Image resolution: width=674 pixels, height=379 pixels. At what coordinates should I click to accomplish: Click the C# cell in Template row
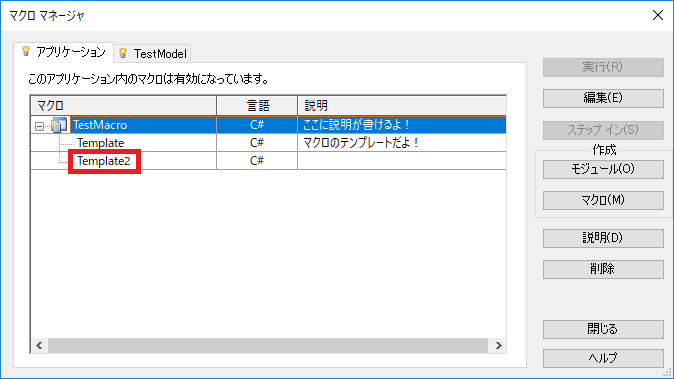[x=257, y=143]
